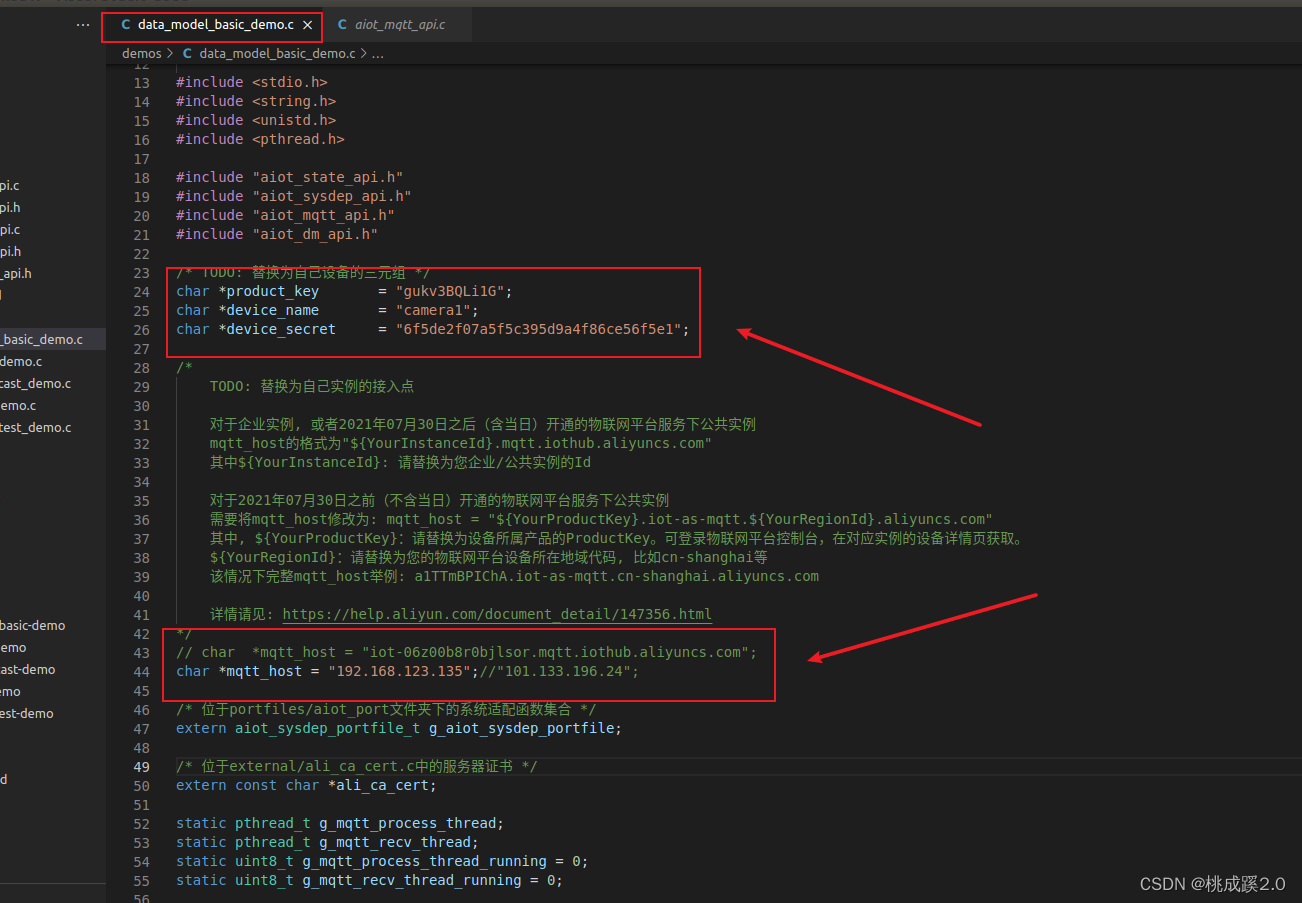
Task: Click the device_secret string value
Action: pyautogui.click(x=538, y=329)
